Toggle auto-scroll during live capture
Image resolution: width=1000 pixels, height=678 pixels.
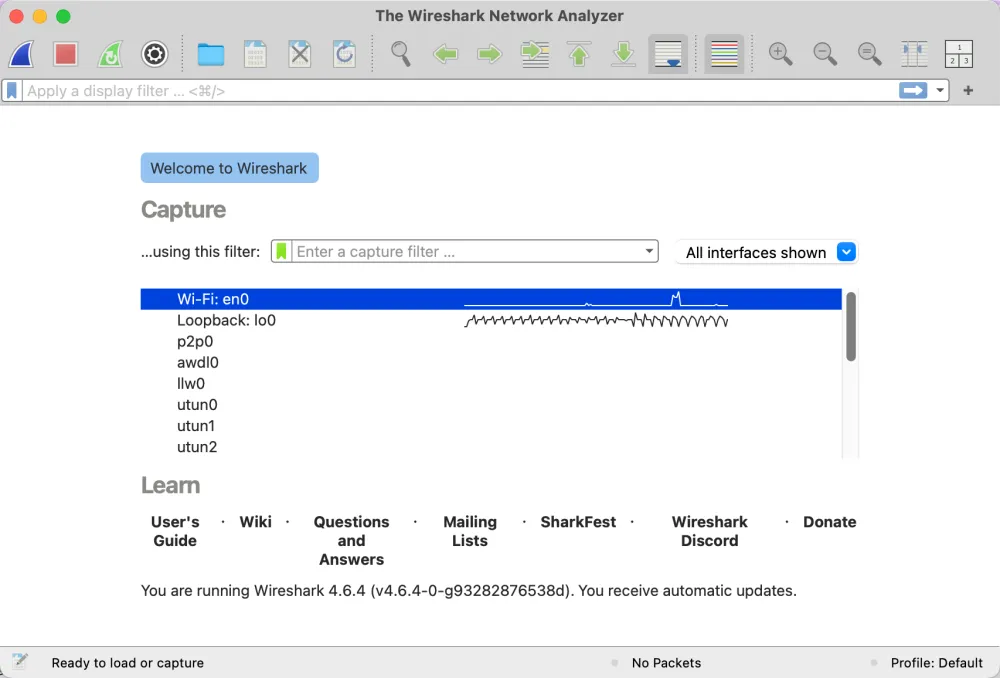[668, 54]
